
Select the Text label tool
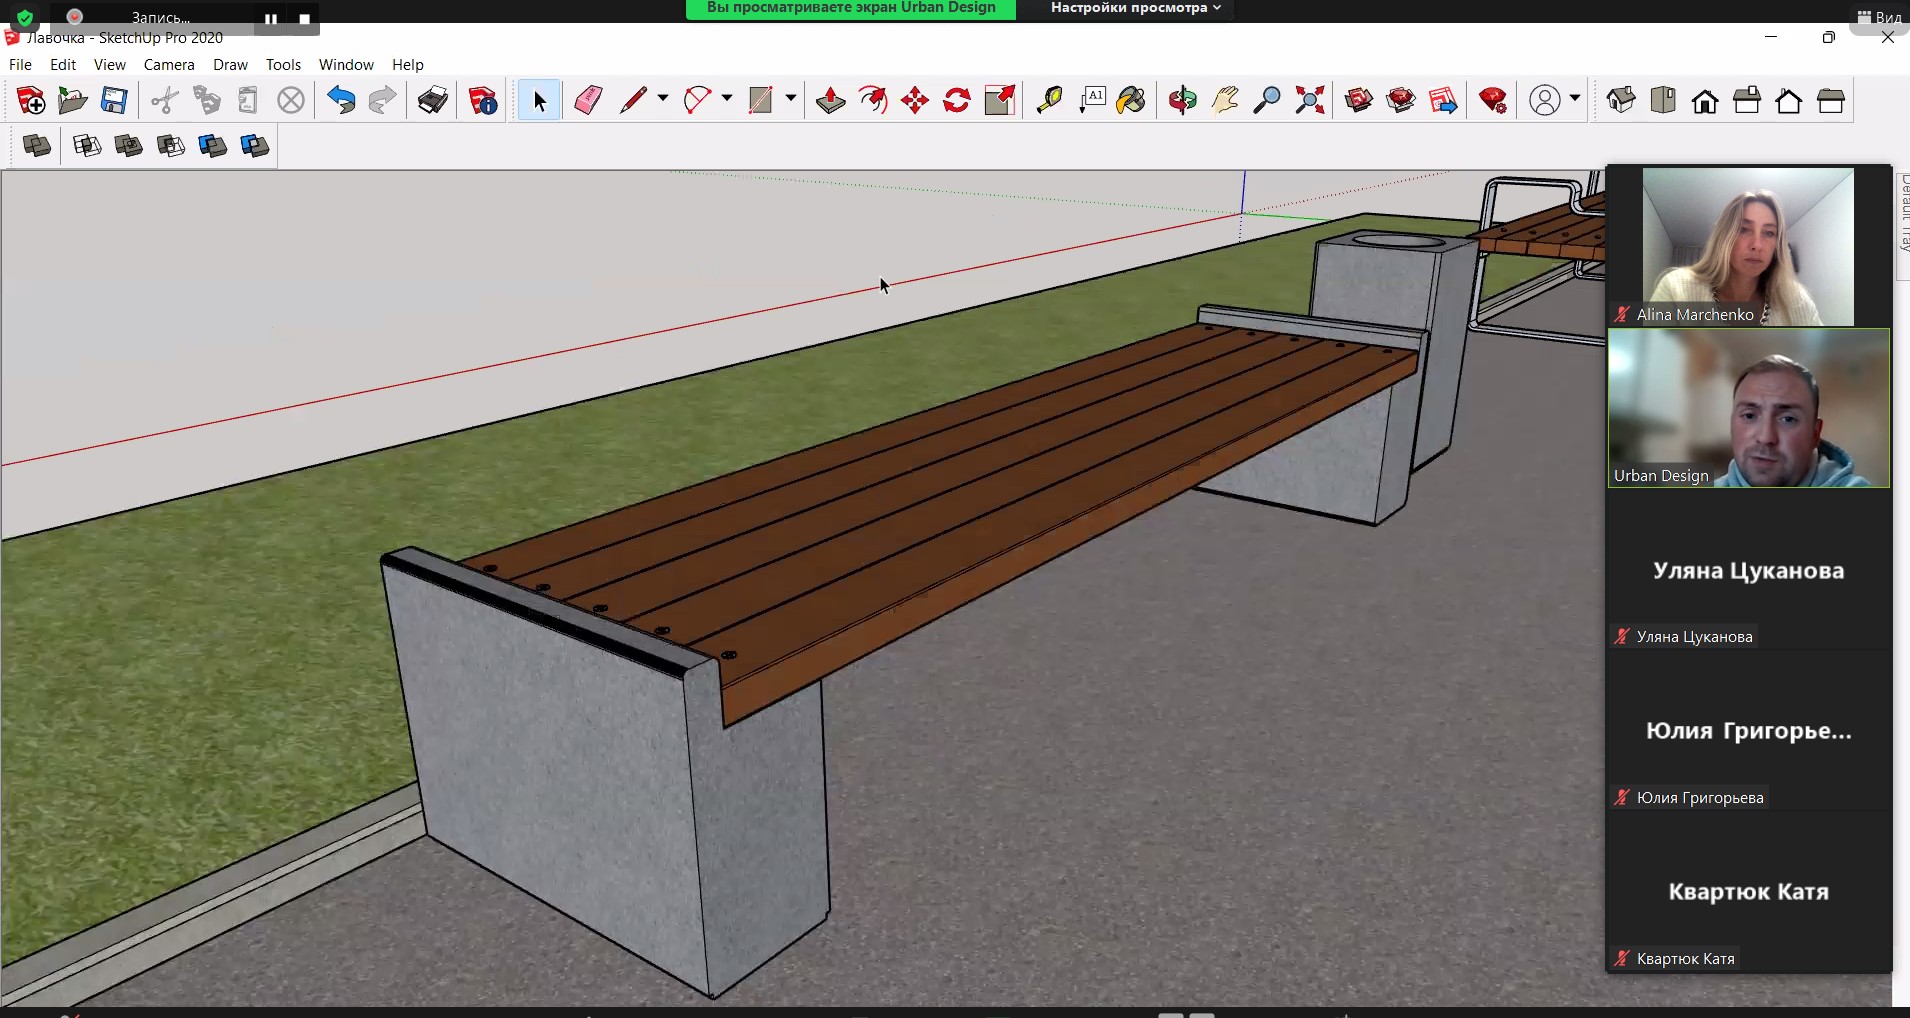(1091, 100)
